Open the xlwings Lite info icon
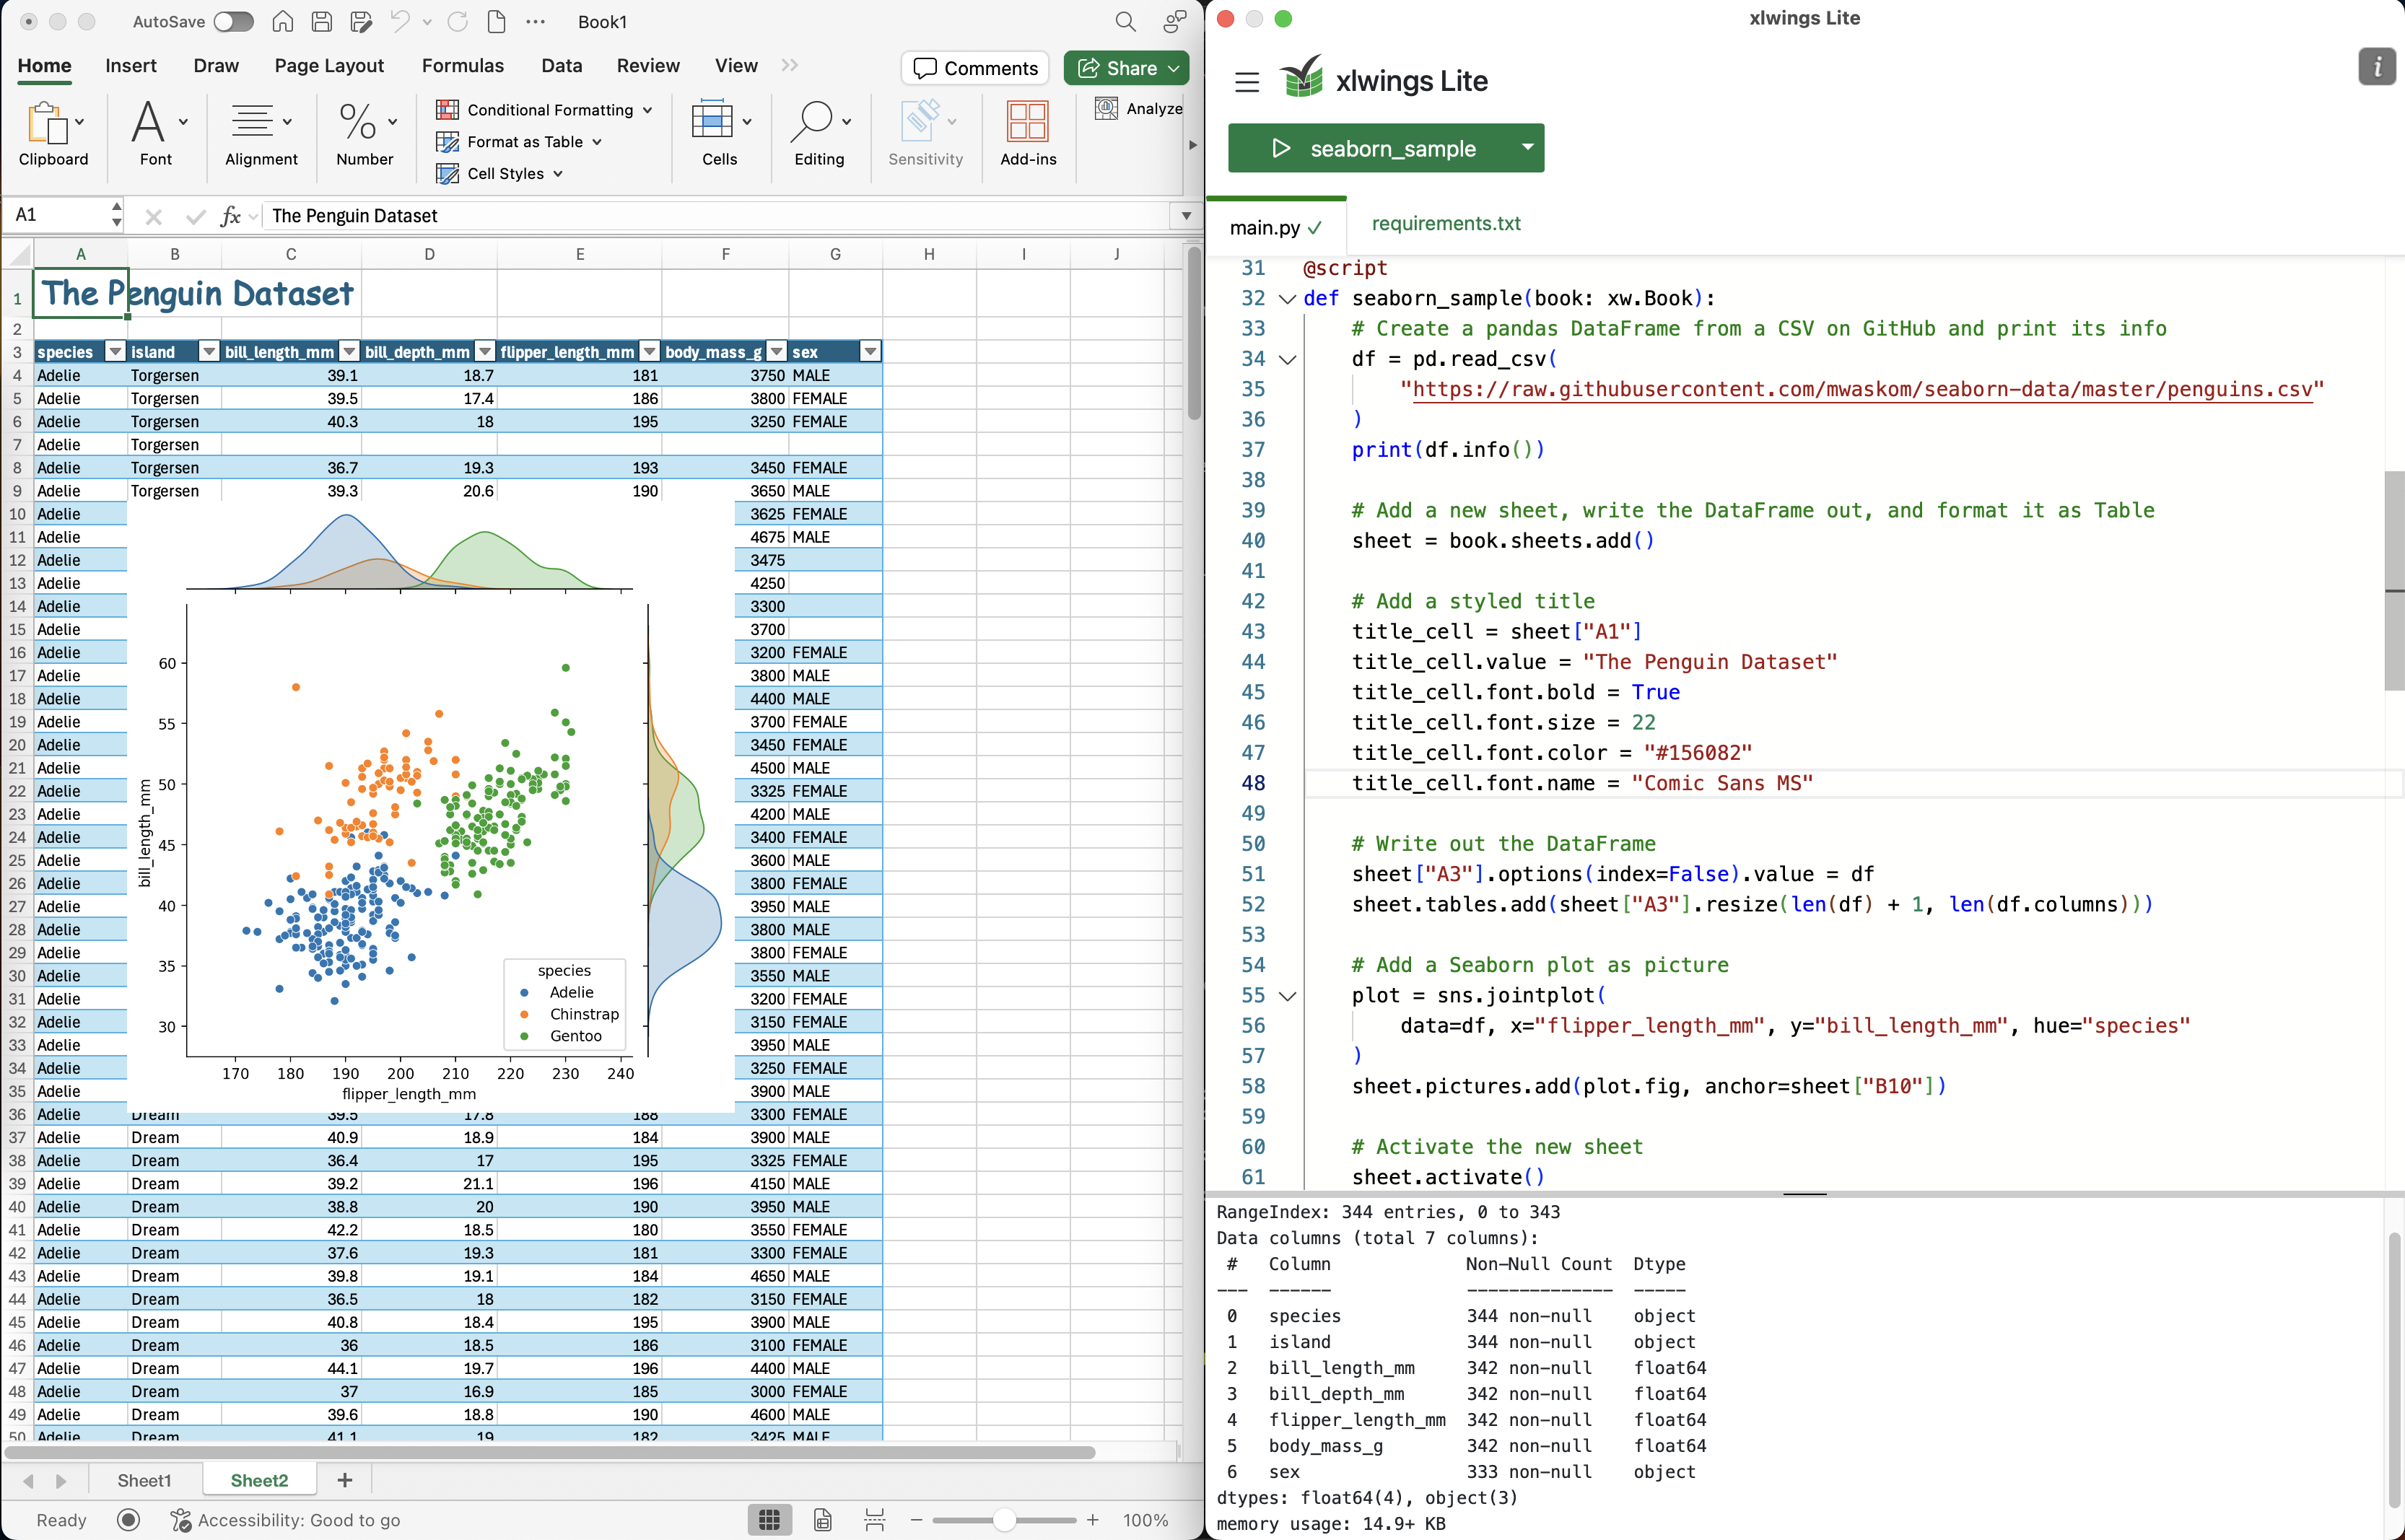The image size is (2405, 1540). tap(2376, 67)
